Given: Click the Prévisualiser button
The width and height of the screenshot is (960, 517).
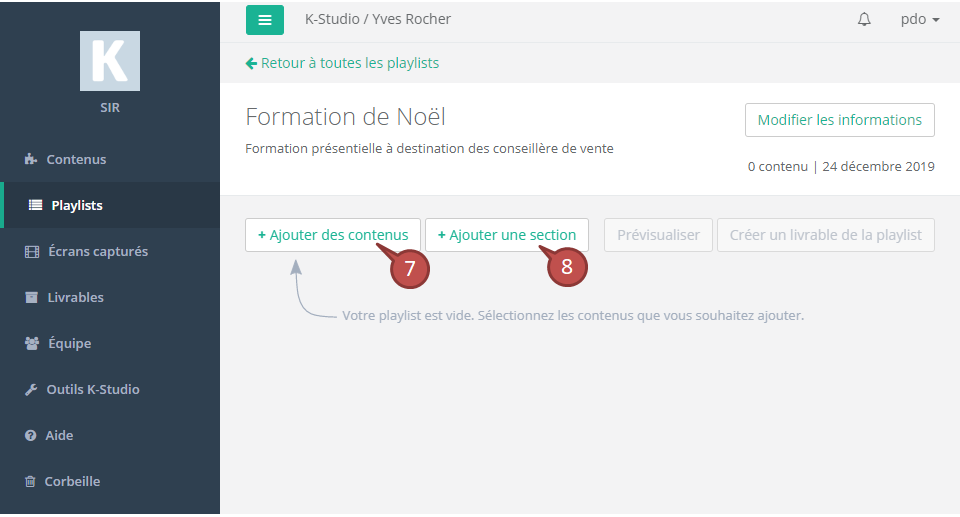Looking at the screenshot, I should pos(658,235).
